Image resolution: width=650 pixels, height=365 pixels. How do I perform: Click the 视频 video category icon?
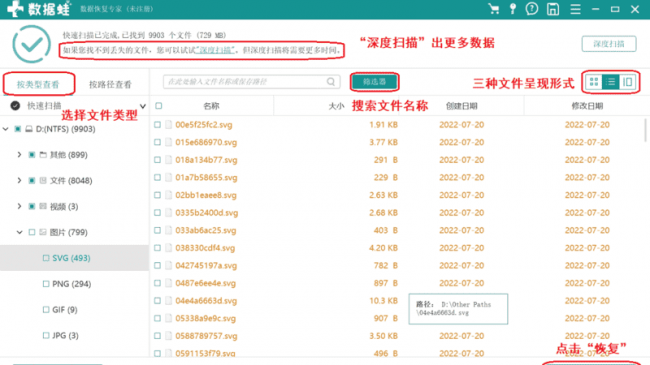[x=43, y=206]
